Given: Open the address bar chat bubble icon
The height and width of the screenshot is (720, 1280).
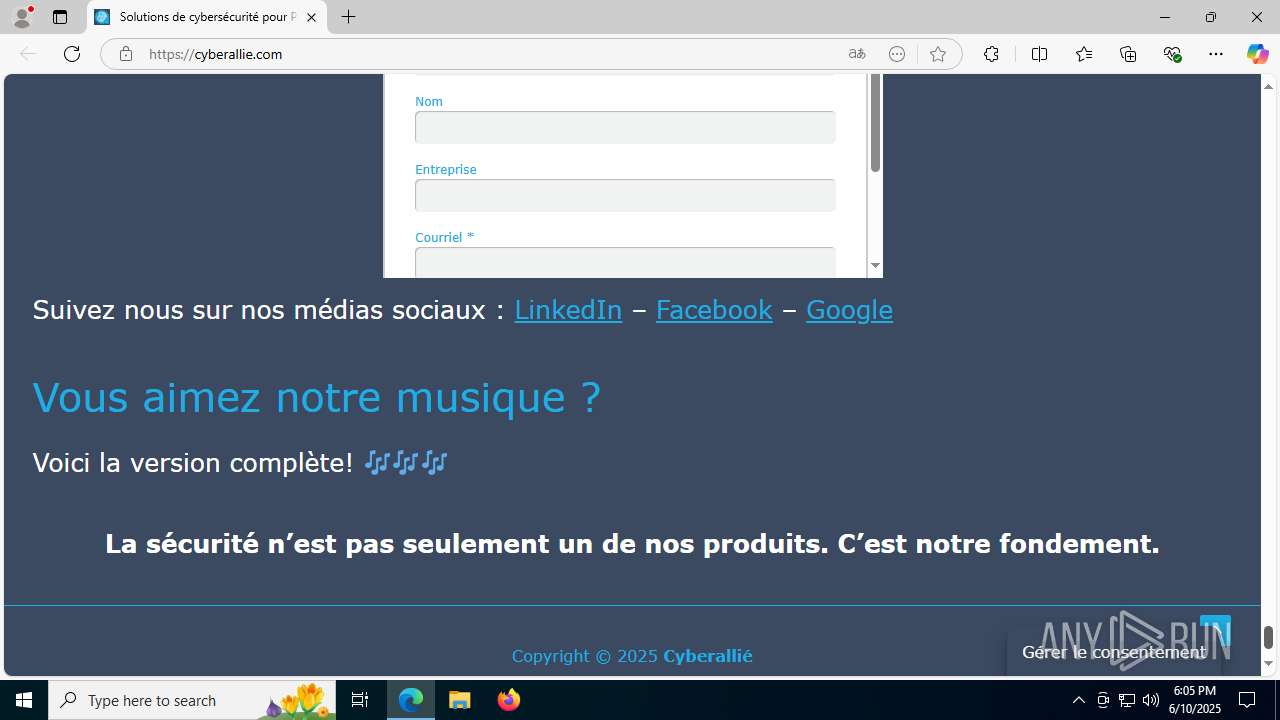Looking at the screenshot, I should tap(897, 54).
